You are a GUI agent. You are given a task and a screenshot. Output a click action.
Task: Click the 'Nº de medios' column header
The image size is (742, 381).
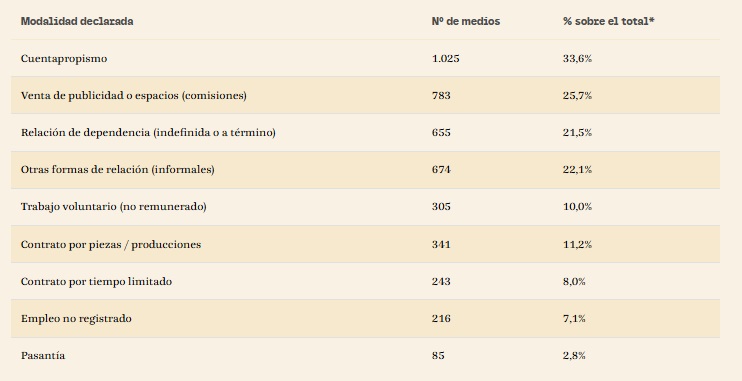pos(466,21)
